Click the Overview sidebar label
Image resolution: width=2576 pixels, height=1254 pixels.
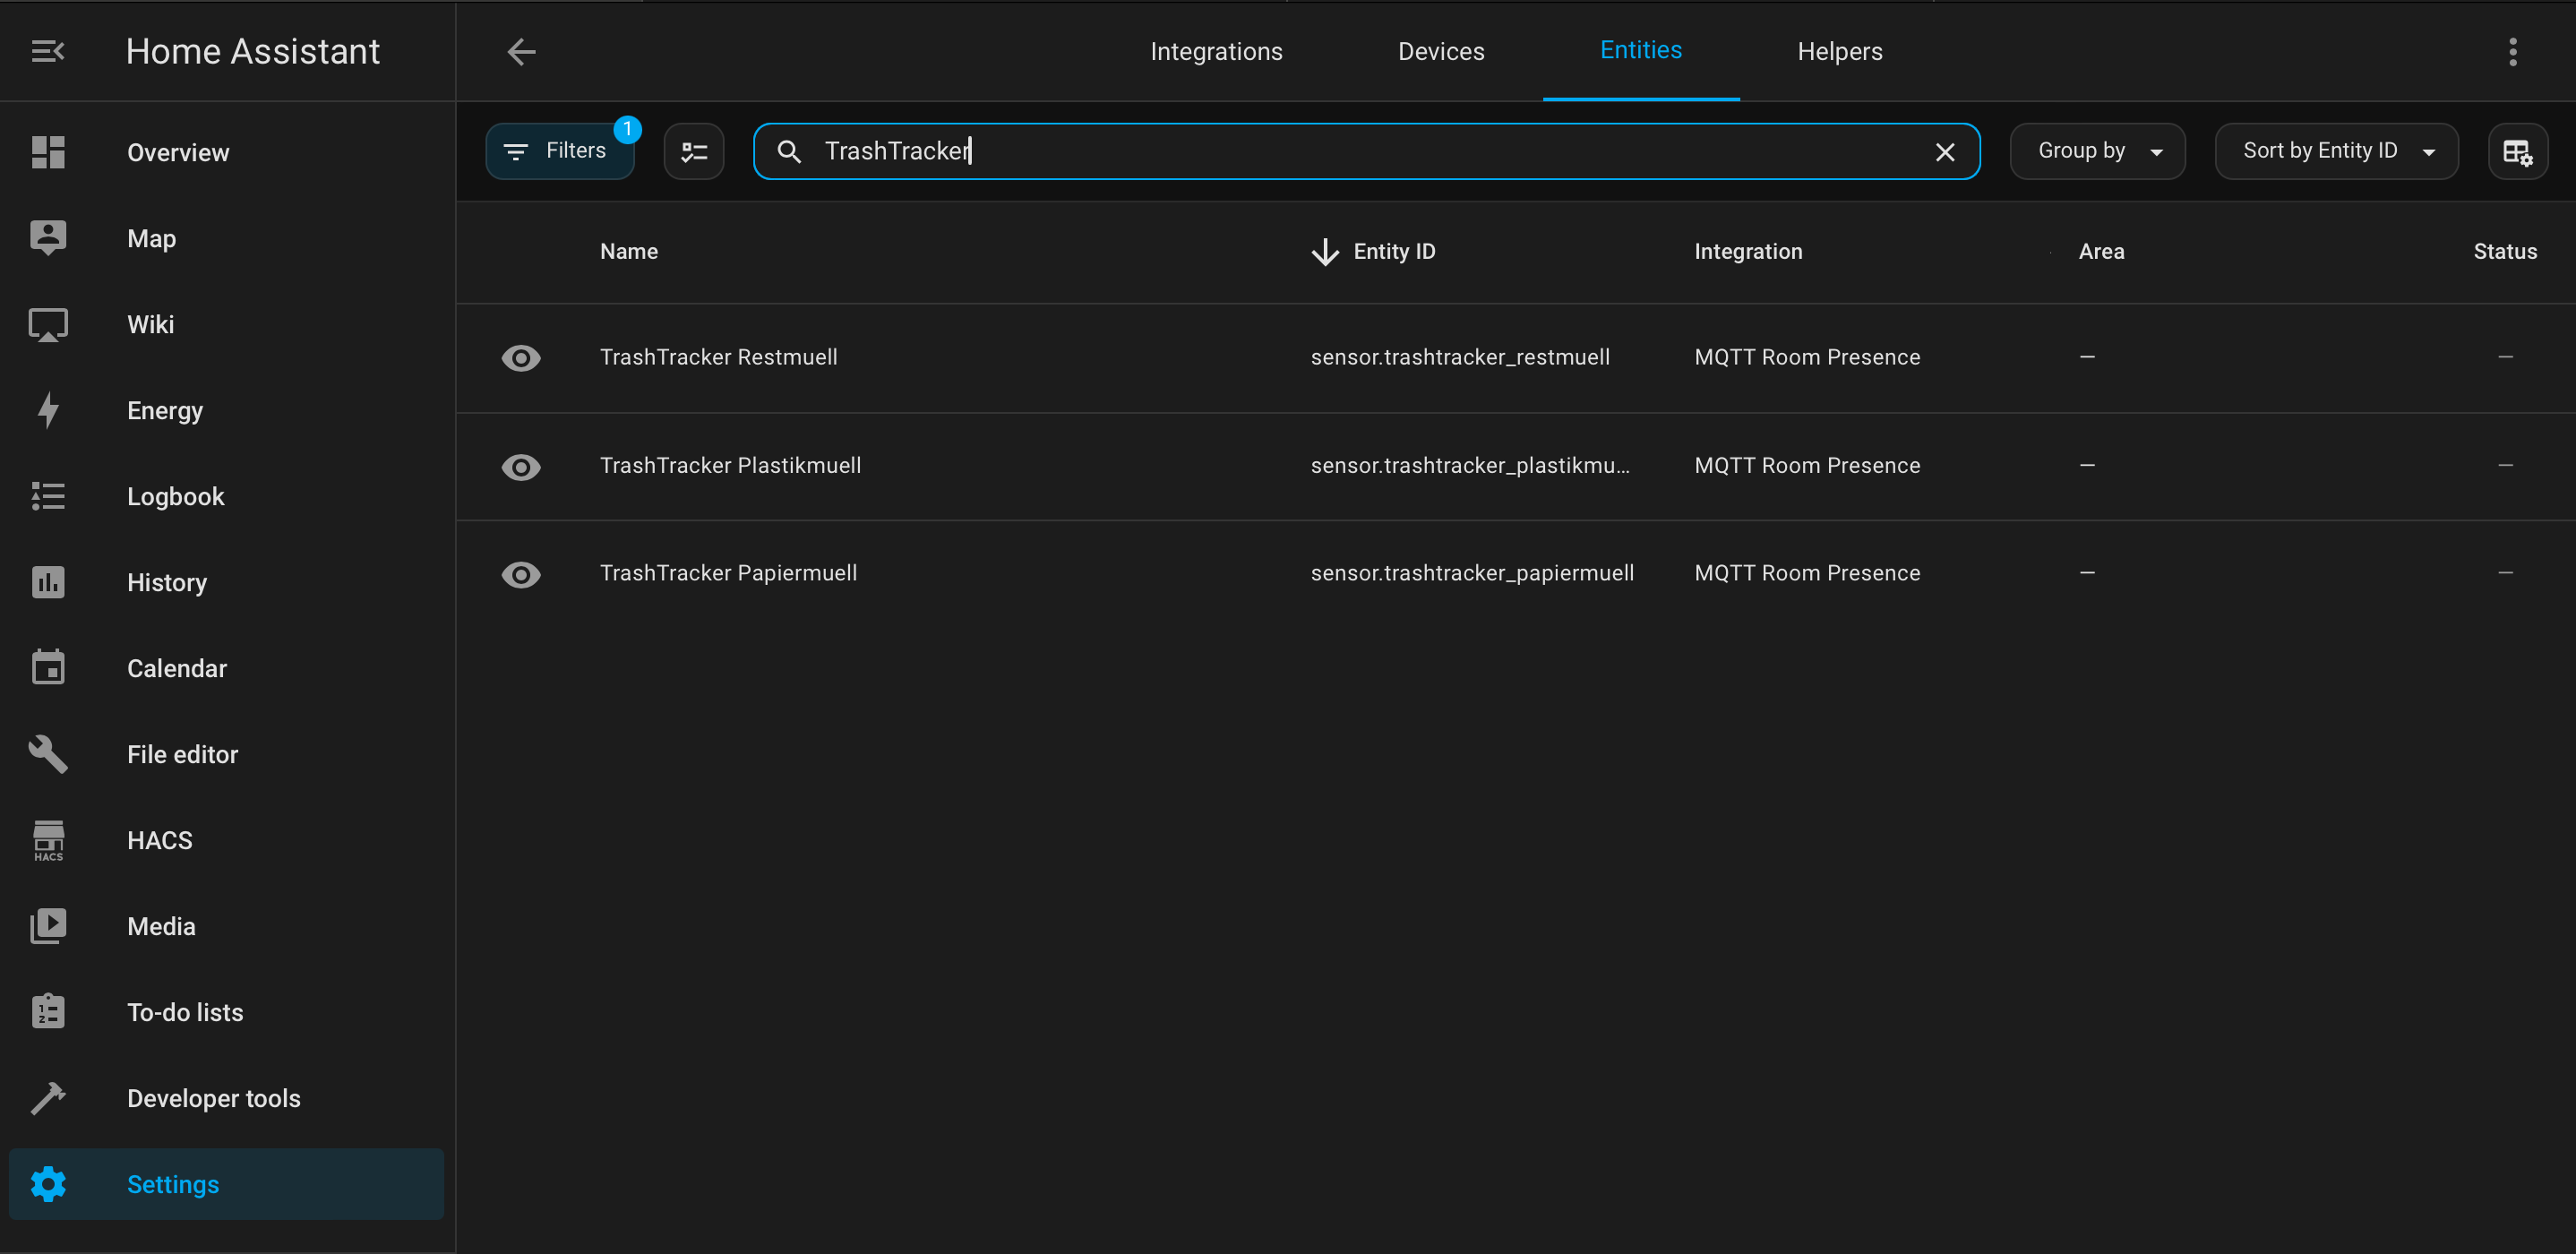(x=178, y=152)
